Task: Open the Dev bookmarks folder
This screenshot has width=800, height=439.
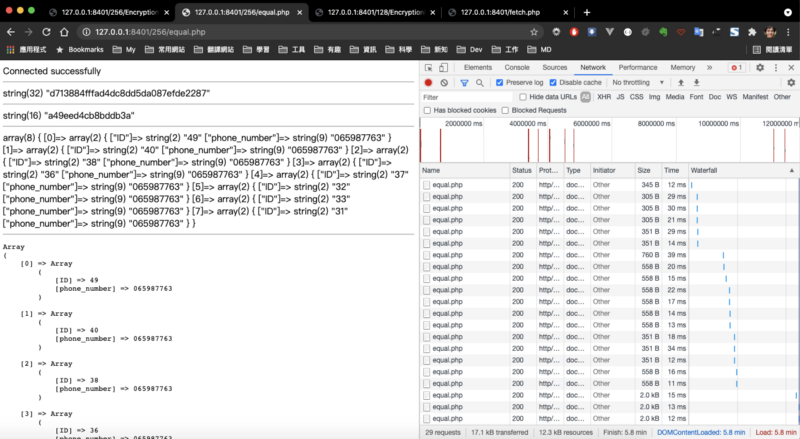Action: (x=469, y=50)
